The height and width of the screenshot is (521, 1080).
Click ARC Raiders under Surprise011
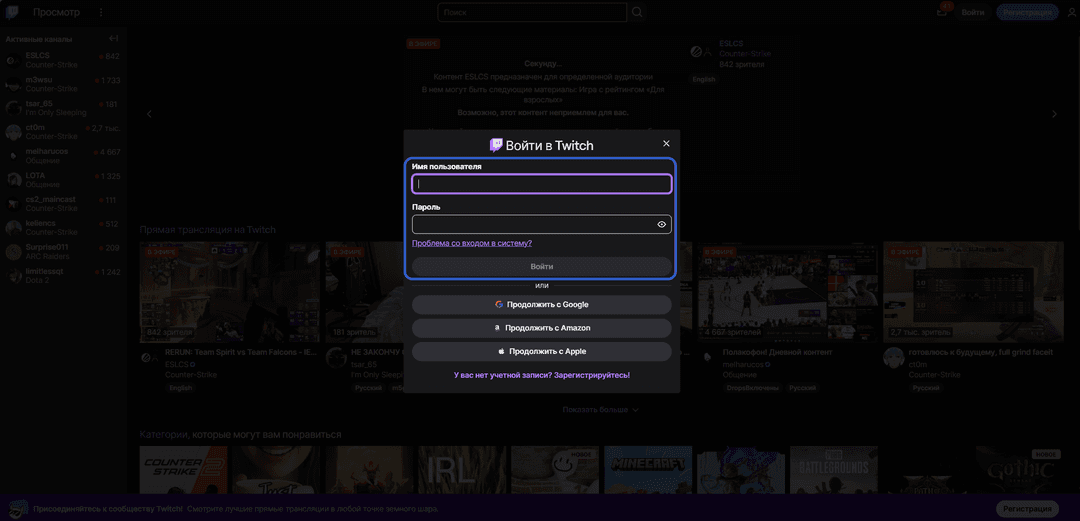[48, 256]
